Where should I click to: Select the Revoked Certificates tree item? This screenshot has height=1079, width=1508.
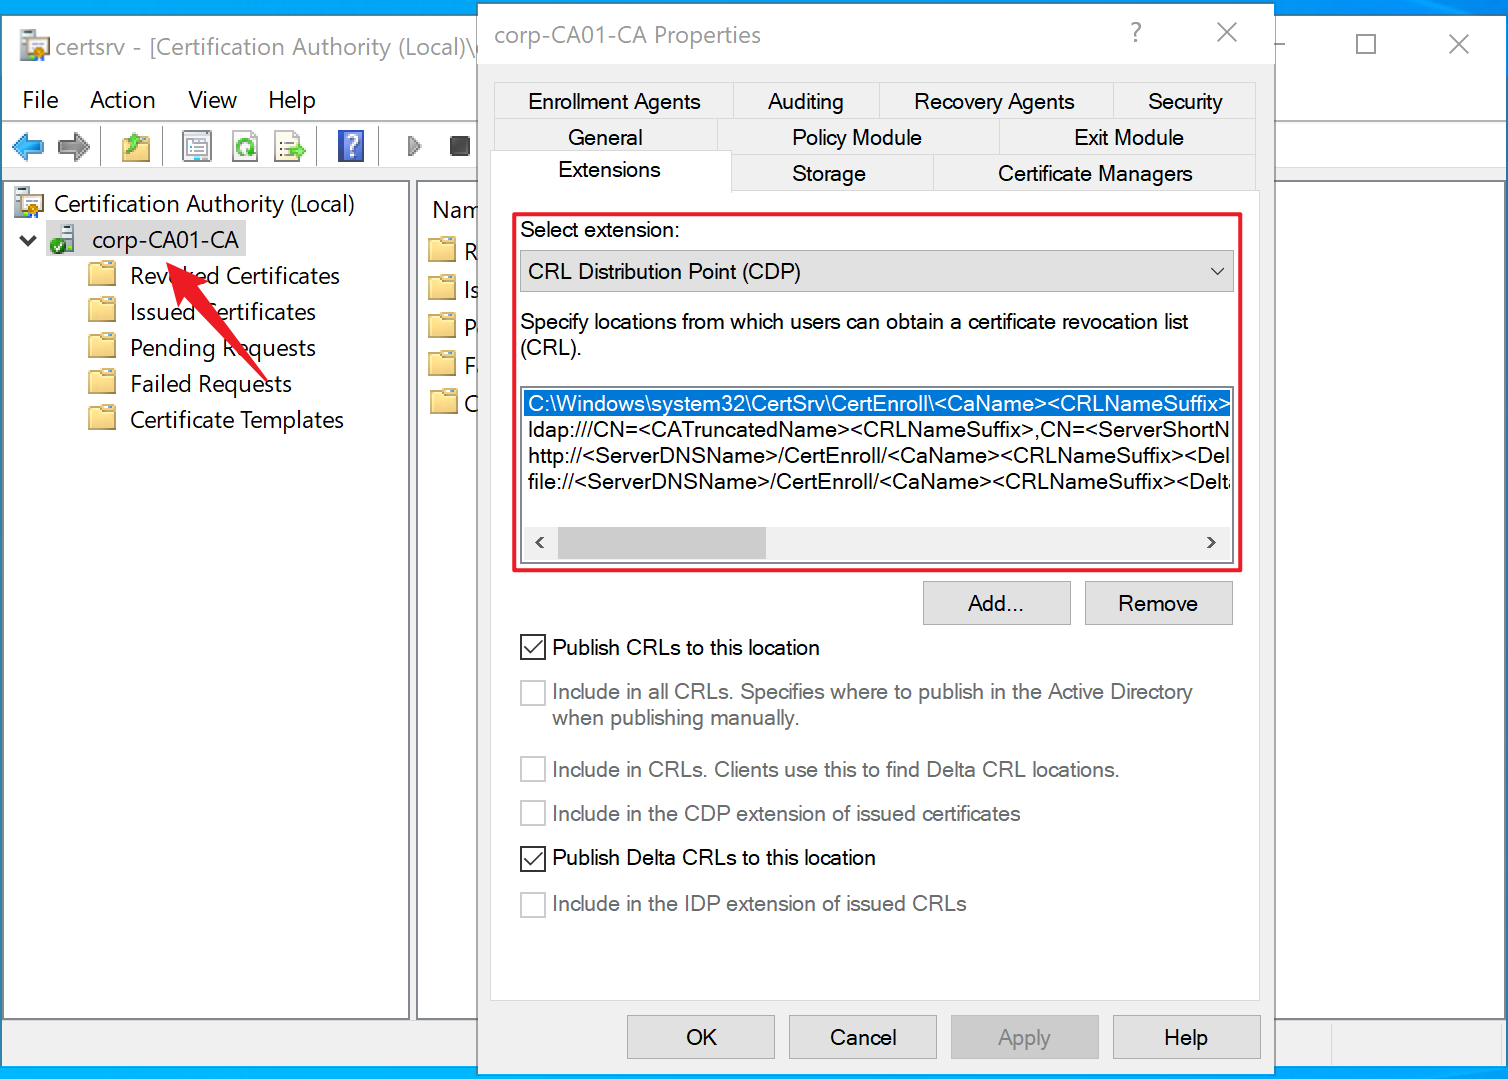234,276
